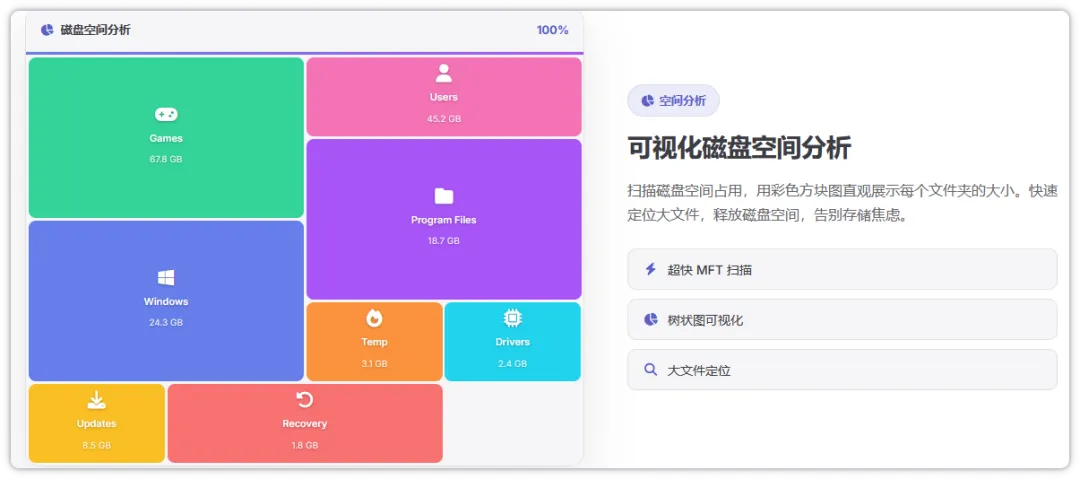Viewport: 1080px width, 479px height.
Task: Click the 24.3 GB size label
Action: tap(166, 323)
